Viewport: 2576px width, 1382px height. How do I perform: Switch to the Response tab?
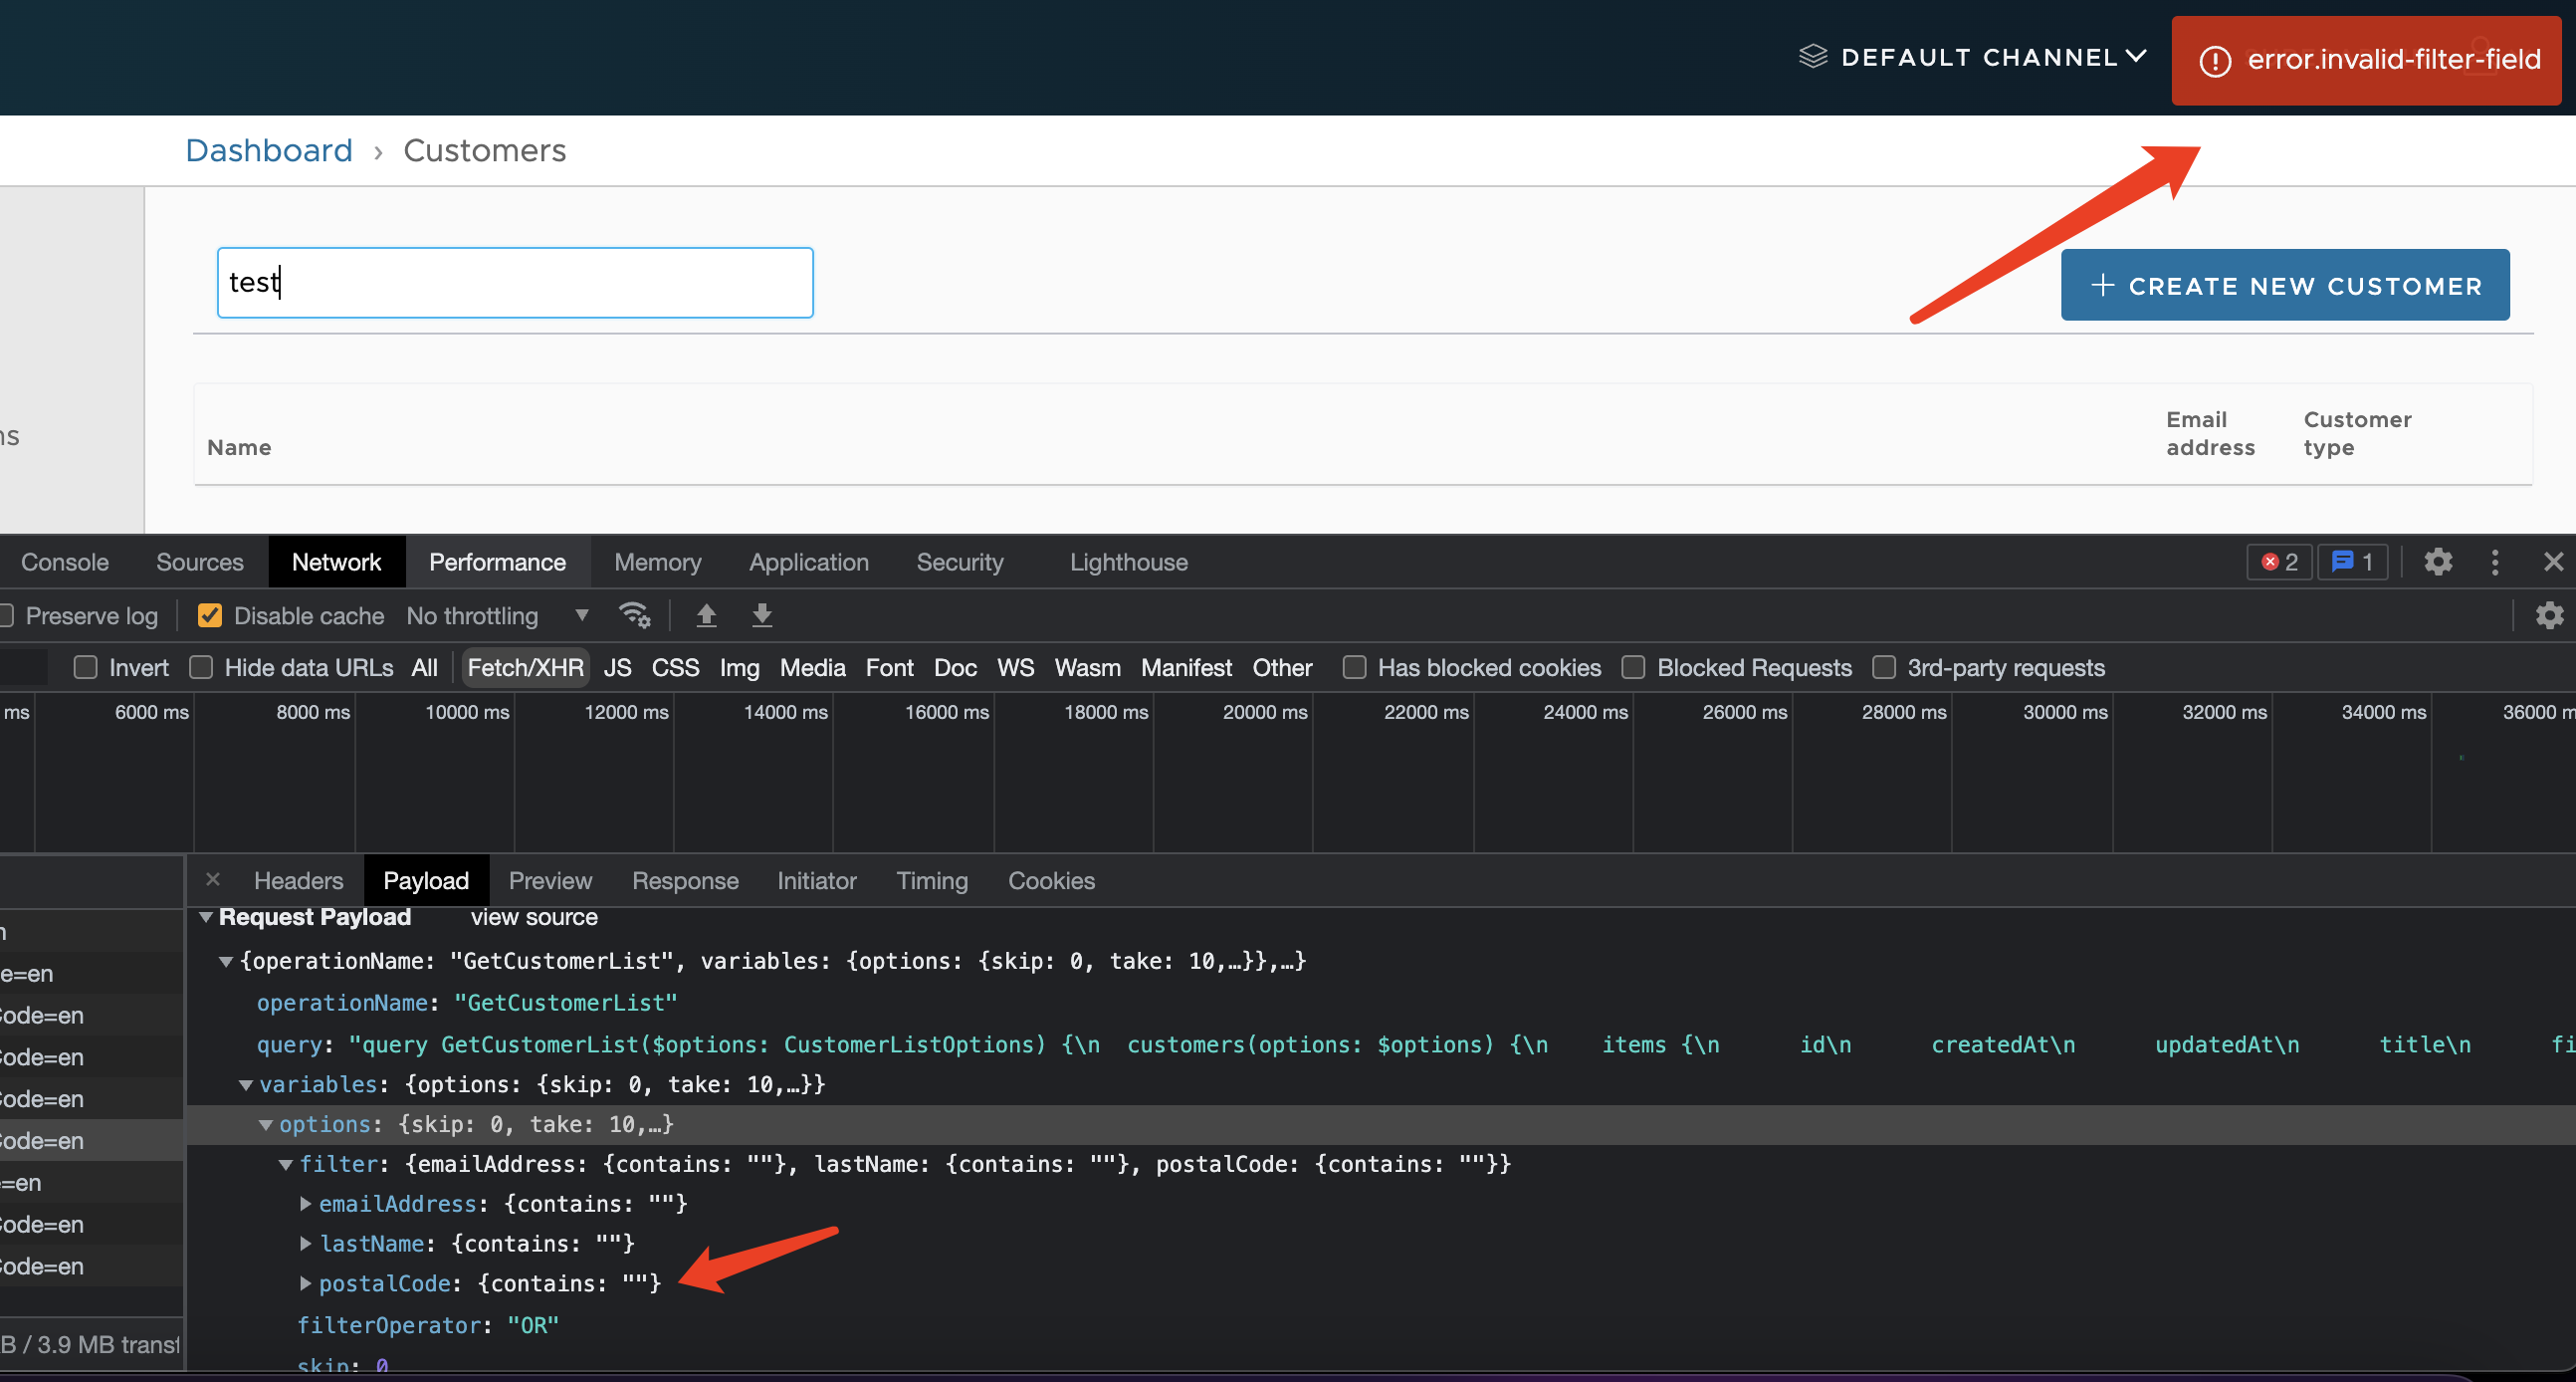coord(685,880)
